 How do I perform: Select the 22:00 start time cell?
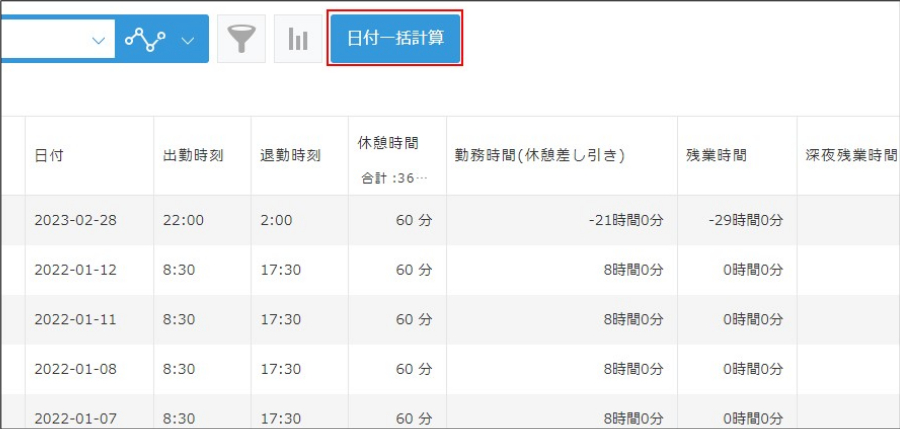coord(183,221)
